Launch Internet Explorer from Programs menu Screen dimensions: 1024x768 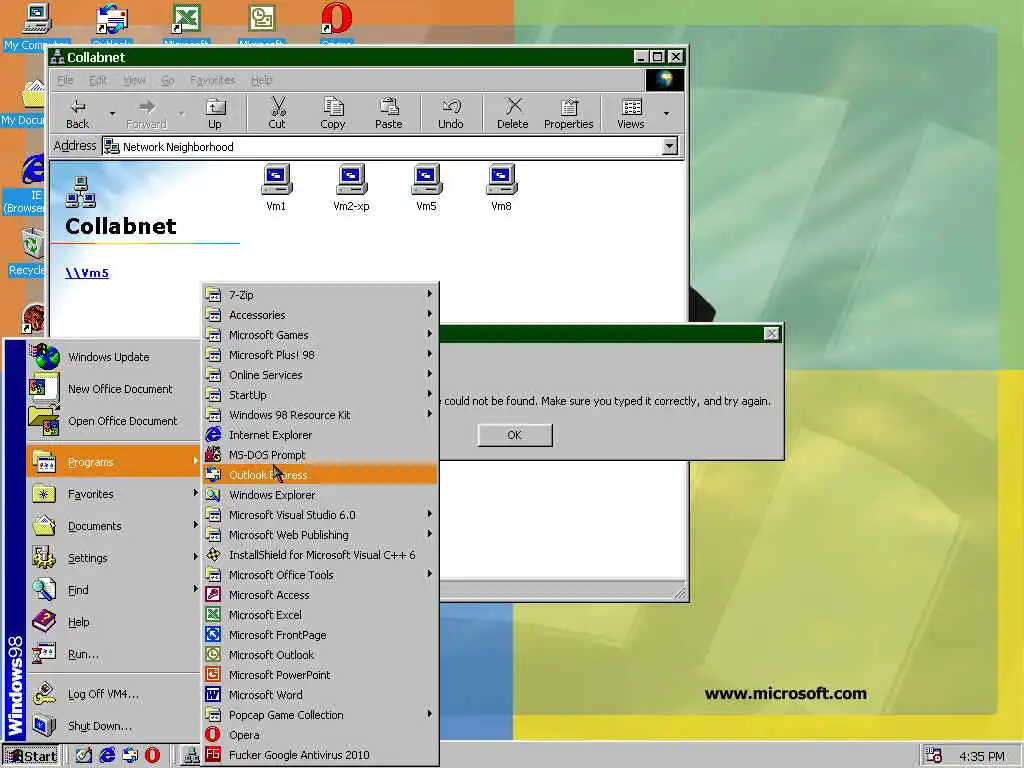[320, 435]
